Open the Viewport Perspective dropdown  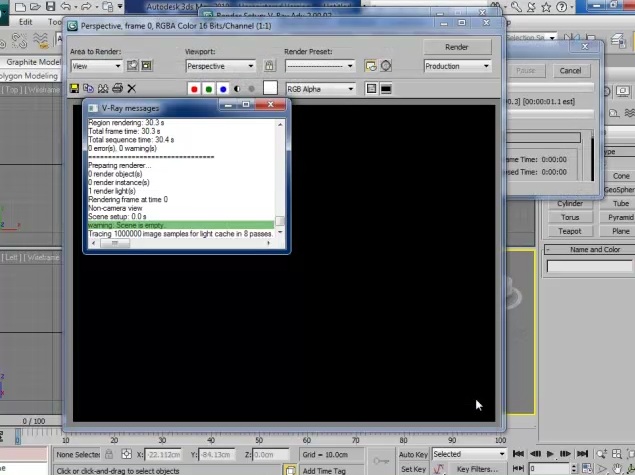click(x=220, y=66)
